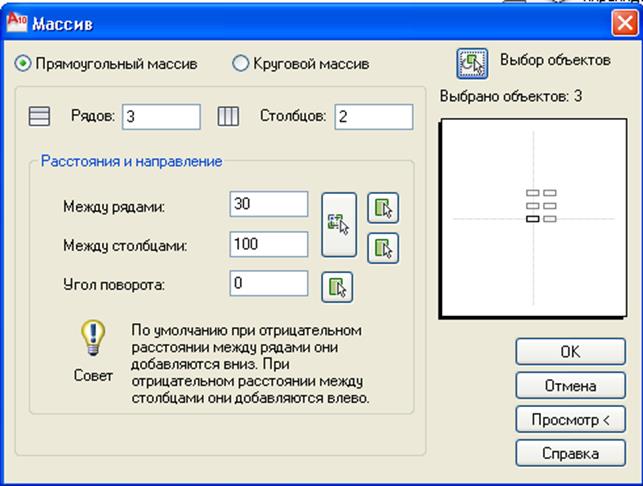
Task: Click the Угол поворота: label
Action: [x=114, y=285]
